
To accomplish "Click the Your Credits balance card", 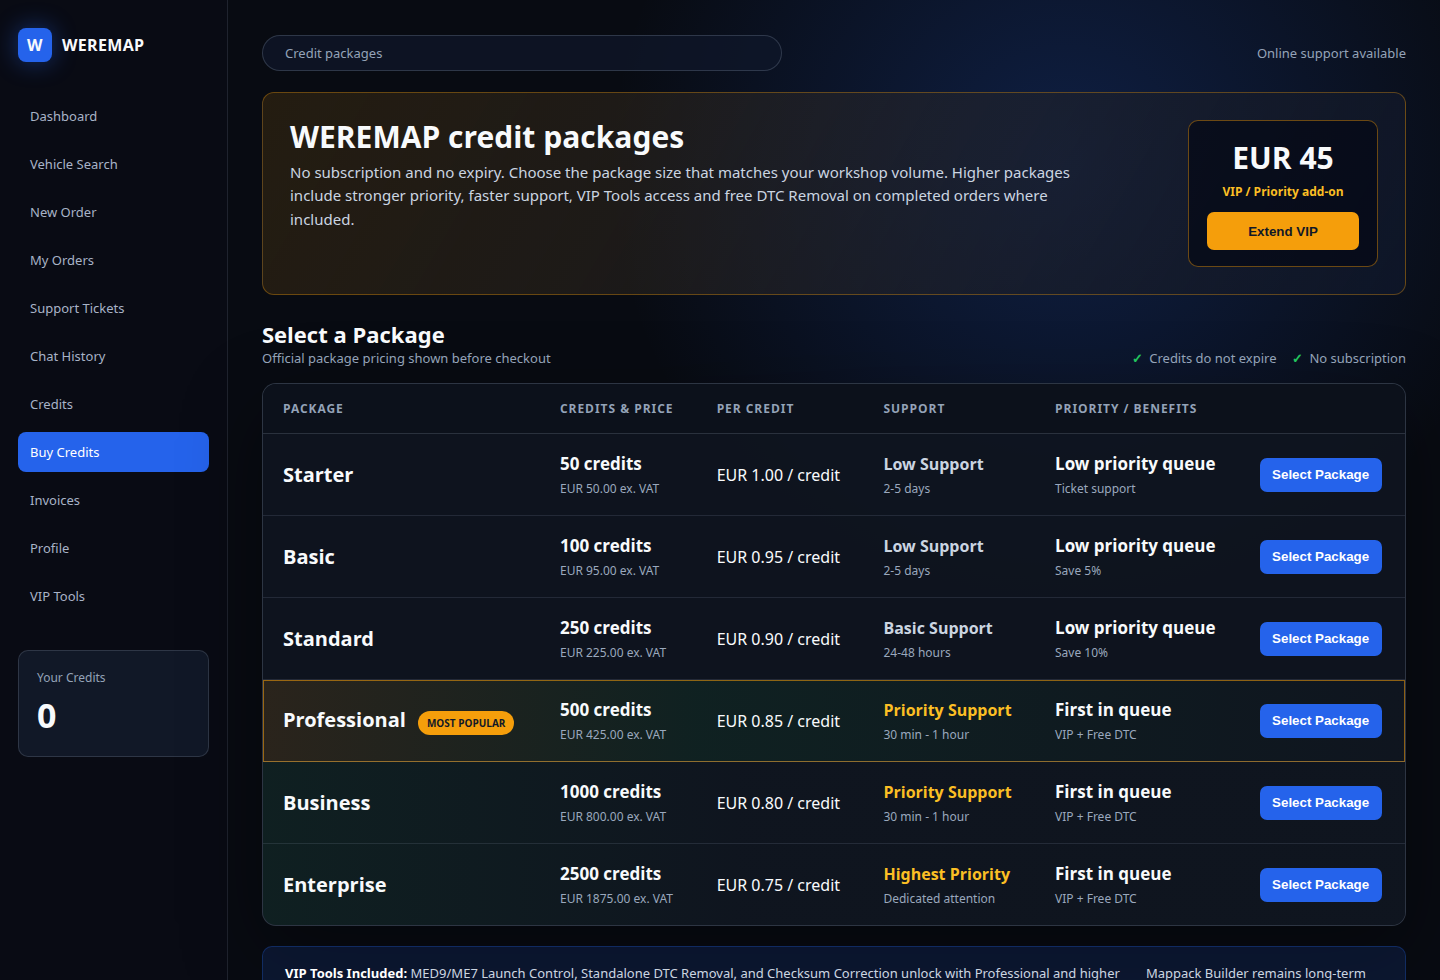I will (113, 703).
